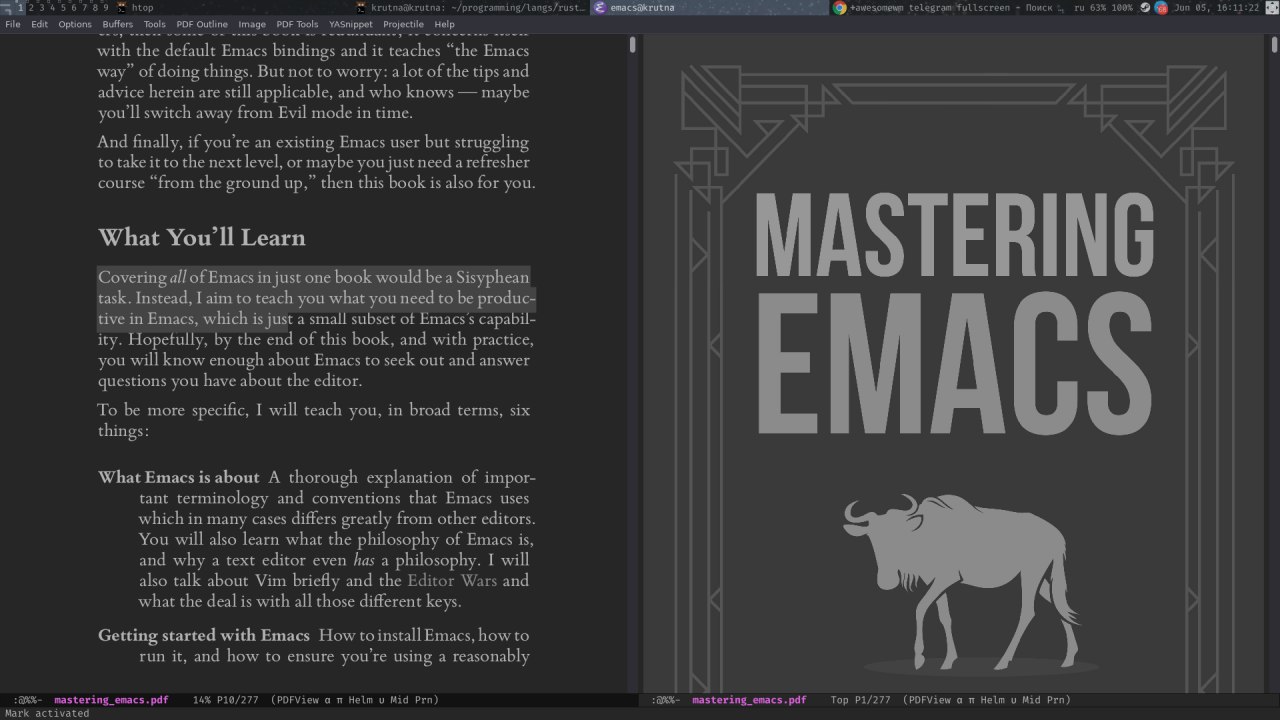This screenshot has width=1280, height=720.
Task: Open the File menu
Action: pyautogui.click(x=13, y=24)
